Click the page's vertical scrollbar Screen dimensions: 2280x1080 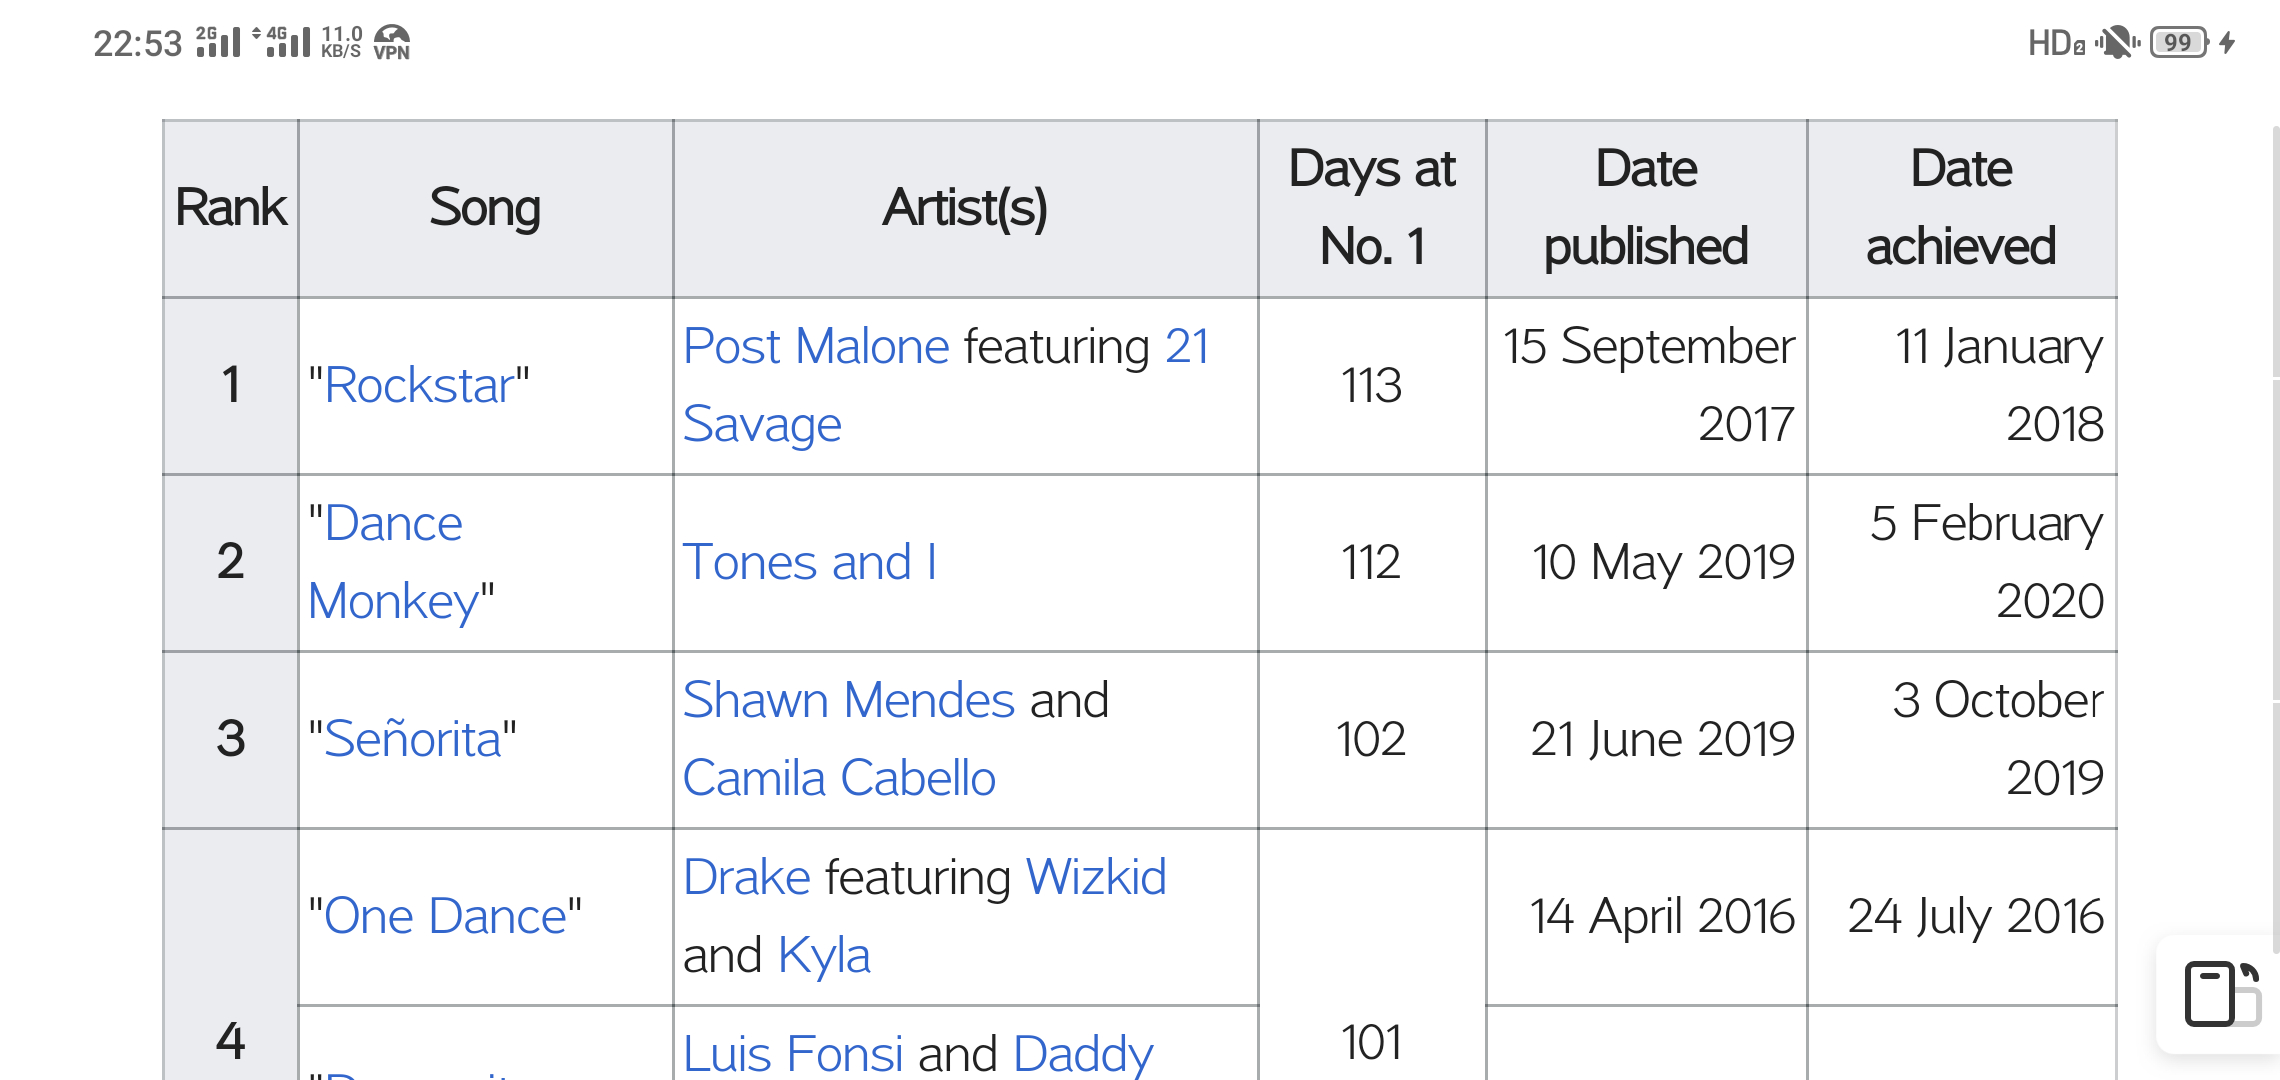click(x=2276, y=540)
